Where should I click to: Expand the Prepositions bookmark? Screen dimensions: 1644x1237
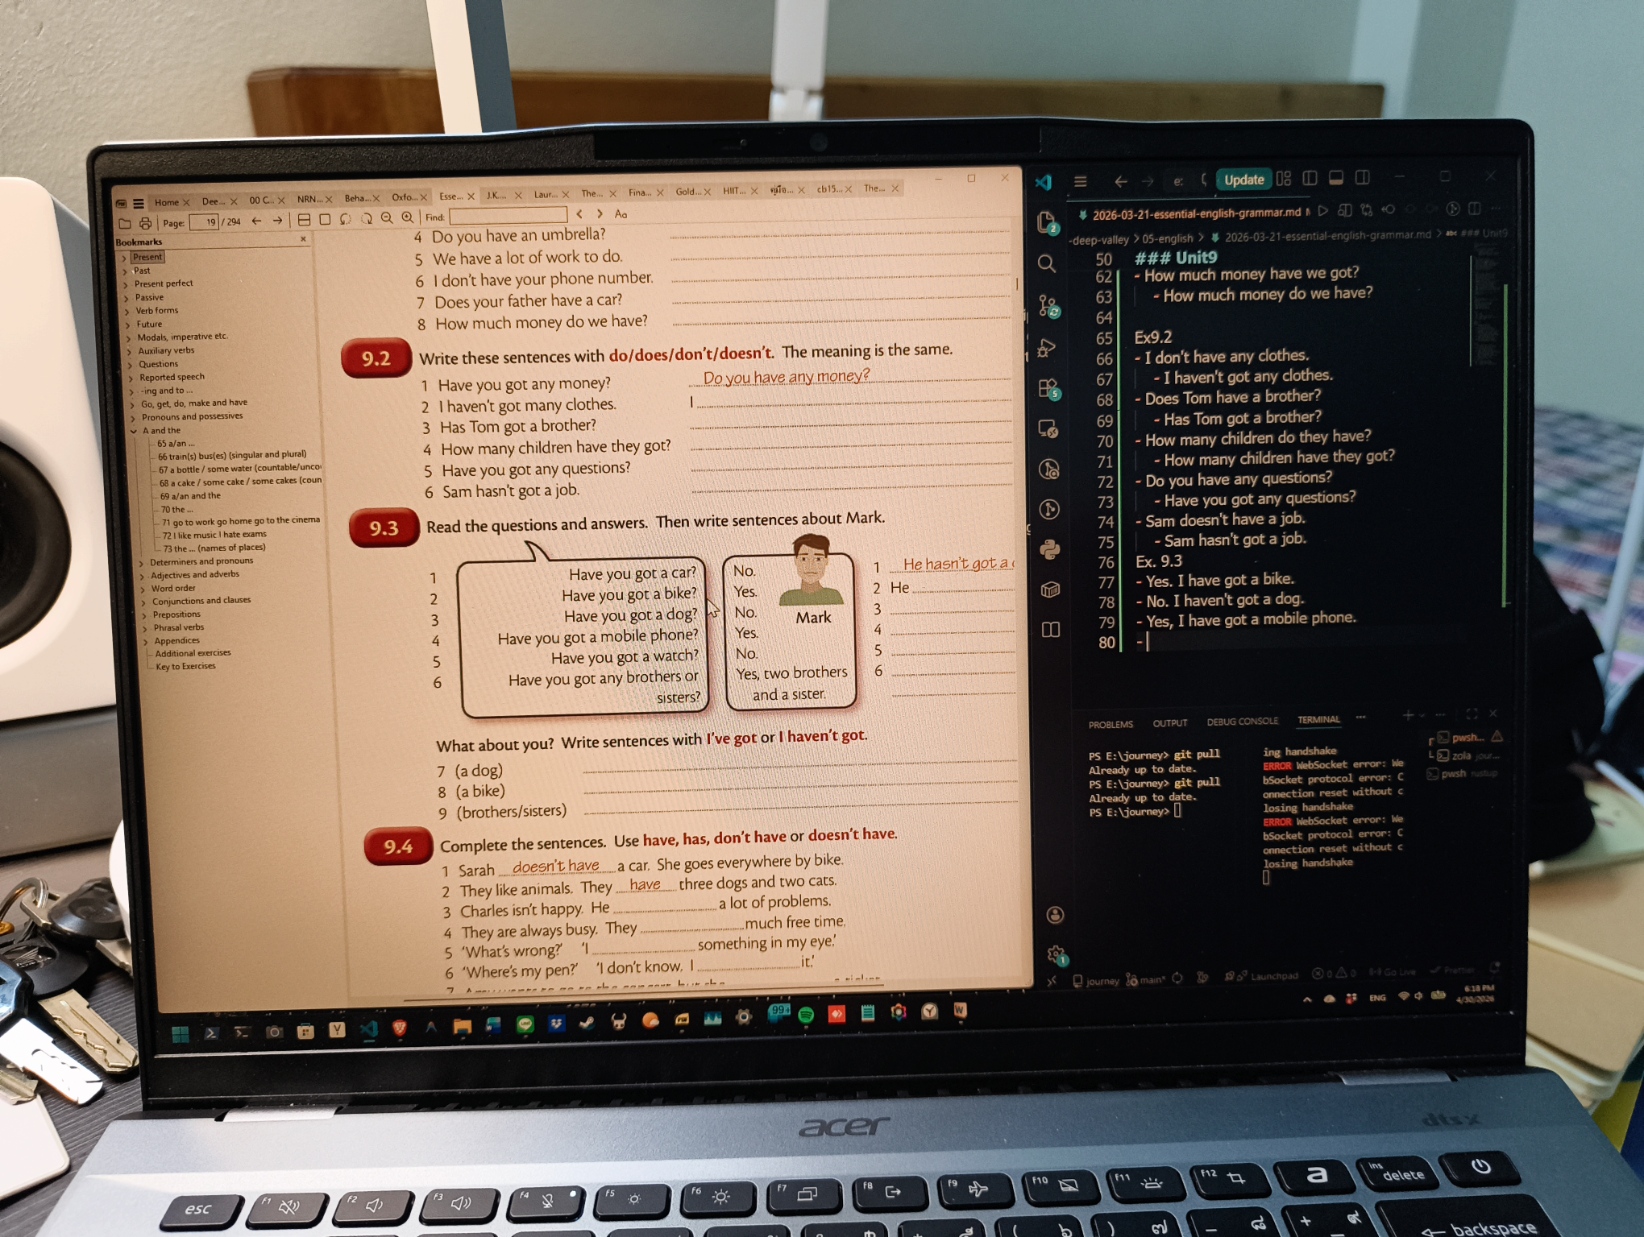144,615
